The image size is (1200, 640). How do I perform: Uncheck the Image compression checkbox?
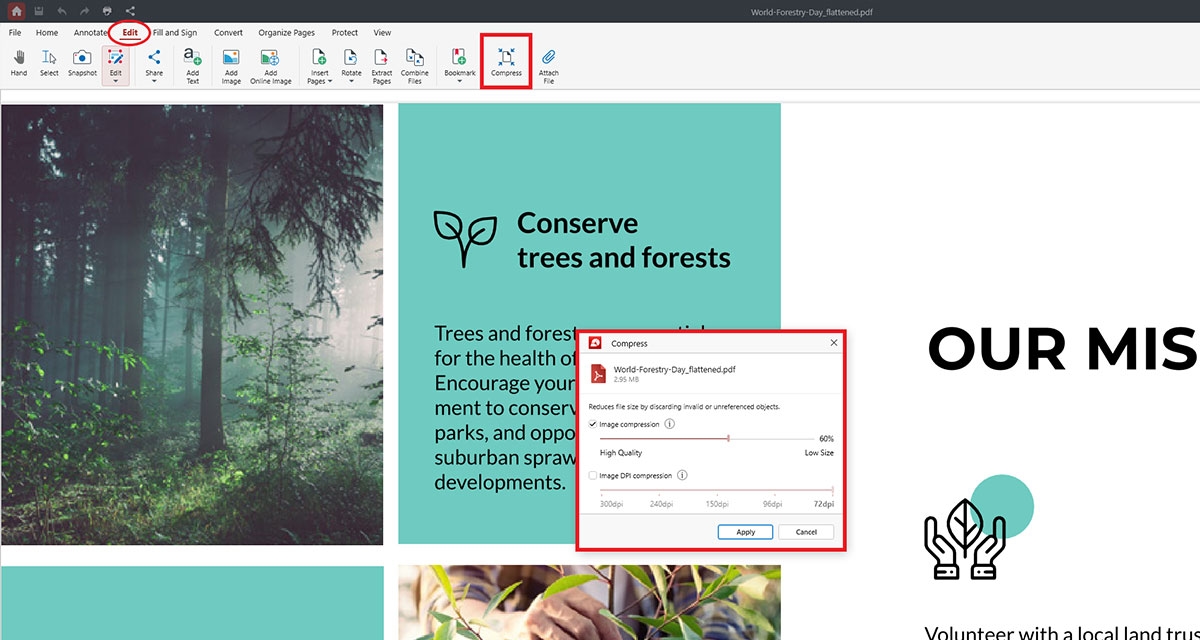593,424
